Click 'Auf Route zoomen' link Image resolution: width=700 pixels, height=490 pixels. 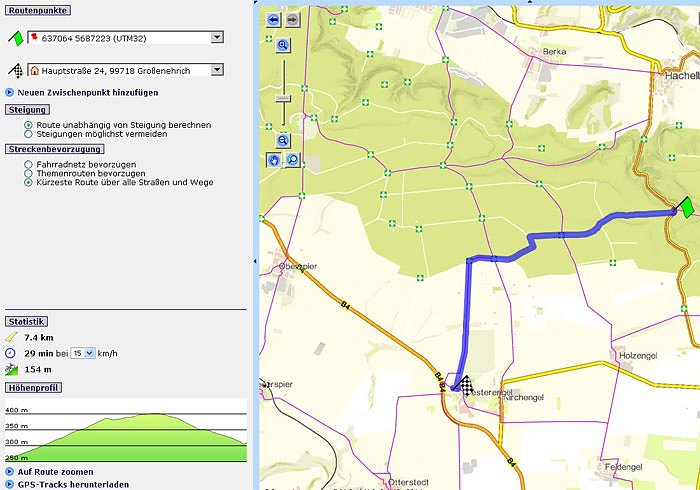point(56,471)
